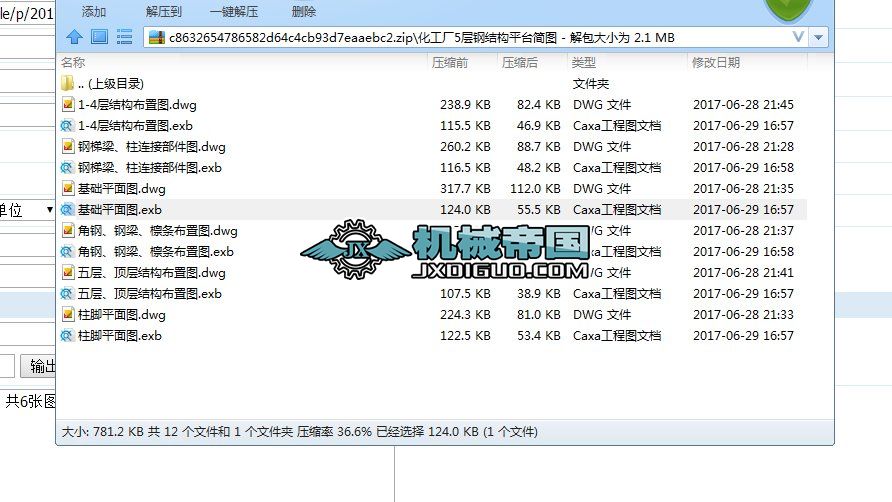This screenshot has height=502, width=892.
Task: Click the 输出 button in the background window
Action: [x=38, y=365]
